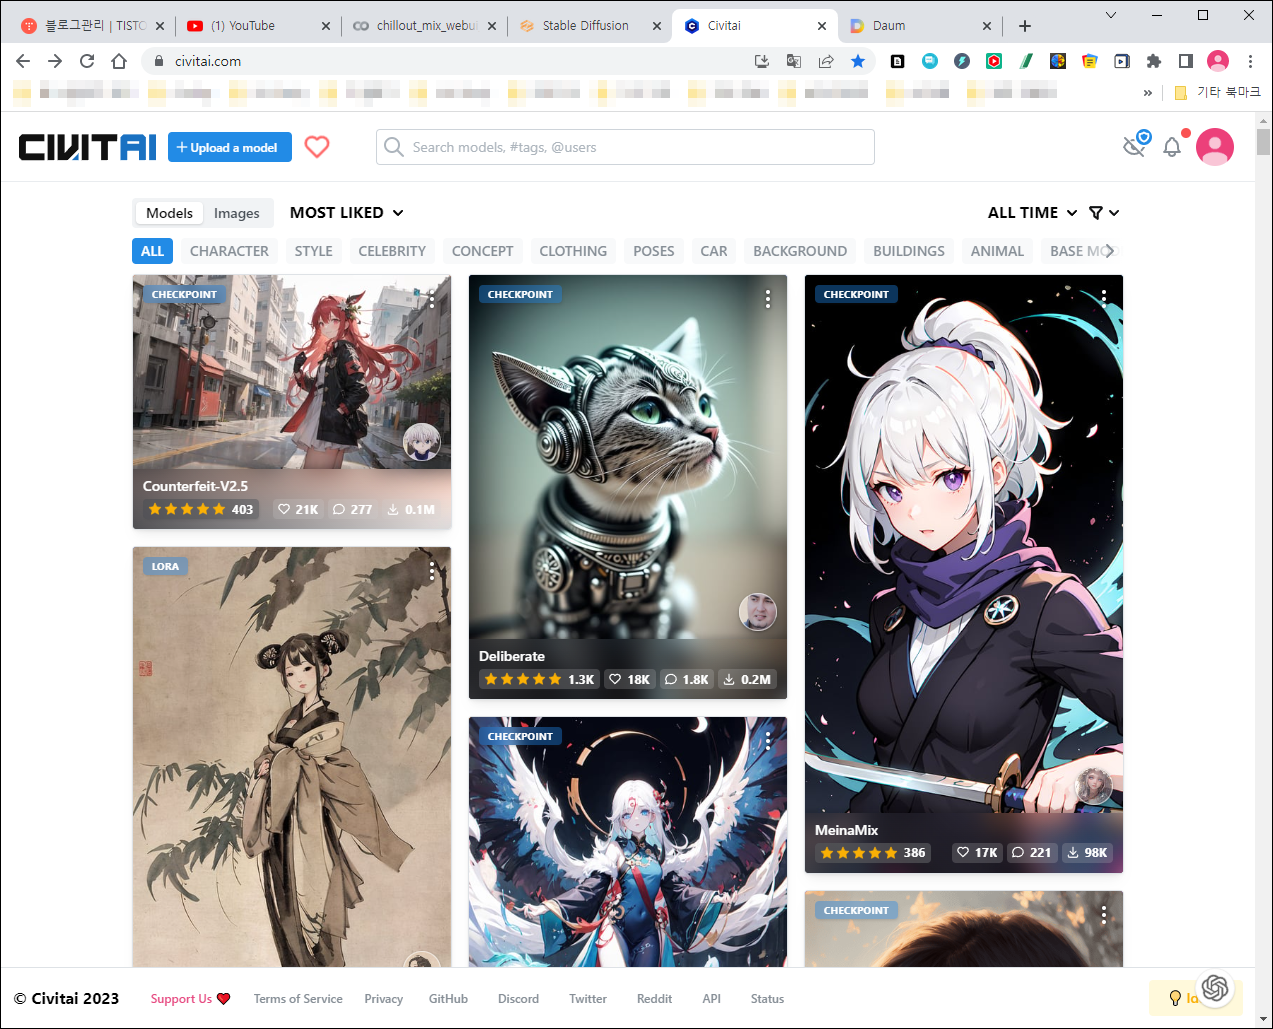Open the API footer link

click(711, 998)
